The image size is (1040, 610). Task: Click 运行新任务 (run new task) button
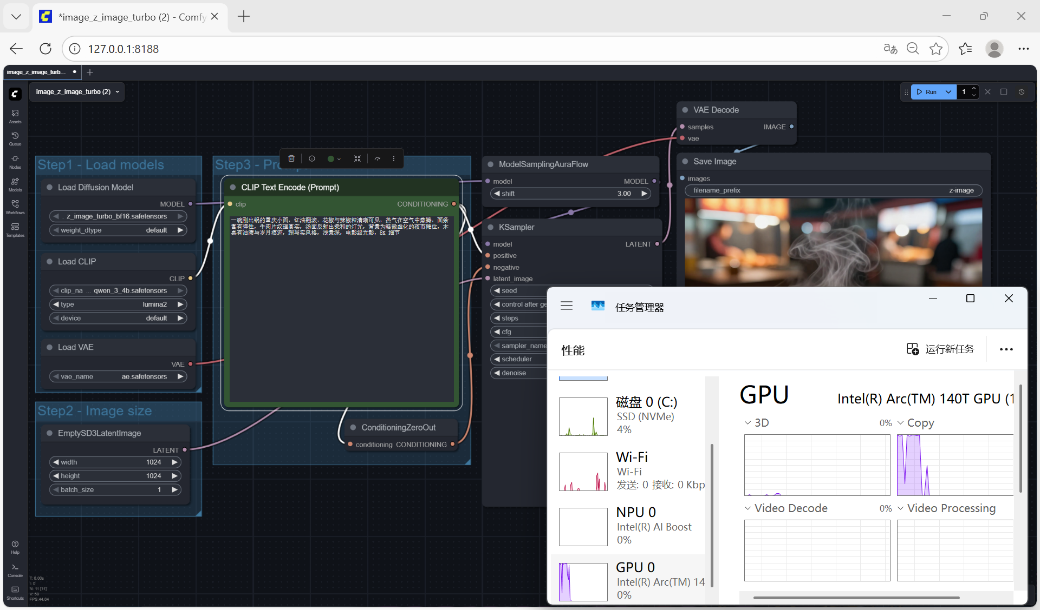(x=940, y=349)
